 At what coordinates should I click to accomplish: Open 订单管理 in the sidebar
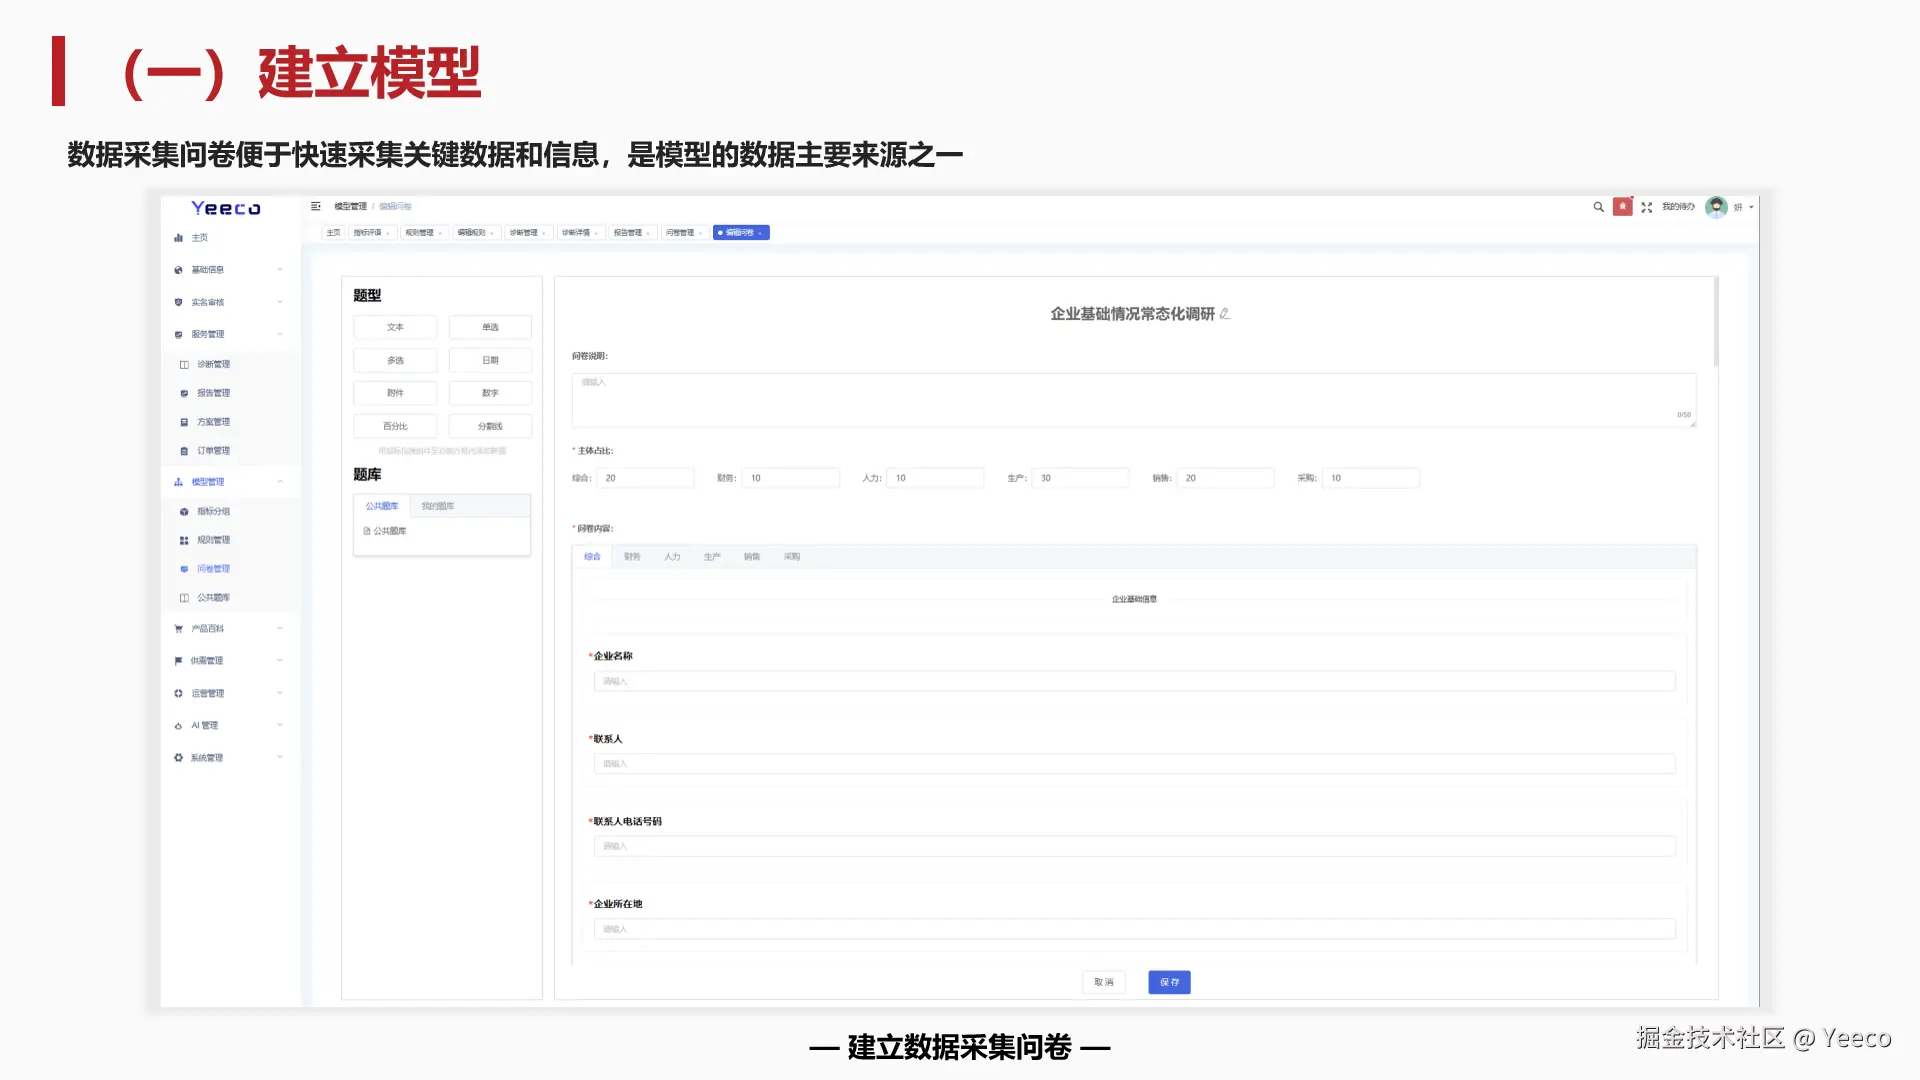pos(212,451)
